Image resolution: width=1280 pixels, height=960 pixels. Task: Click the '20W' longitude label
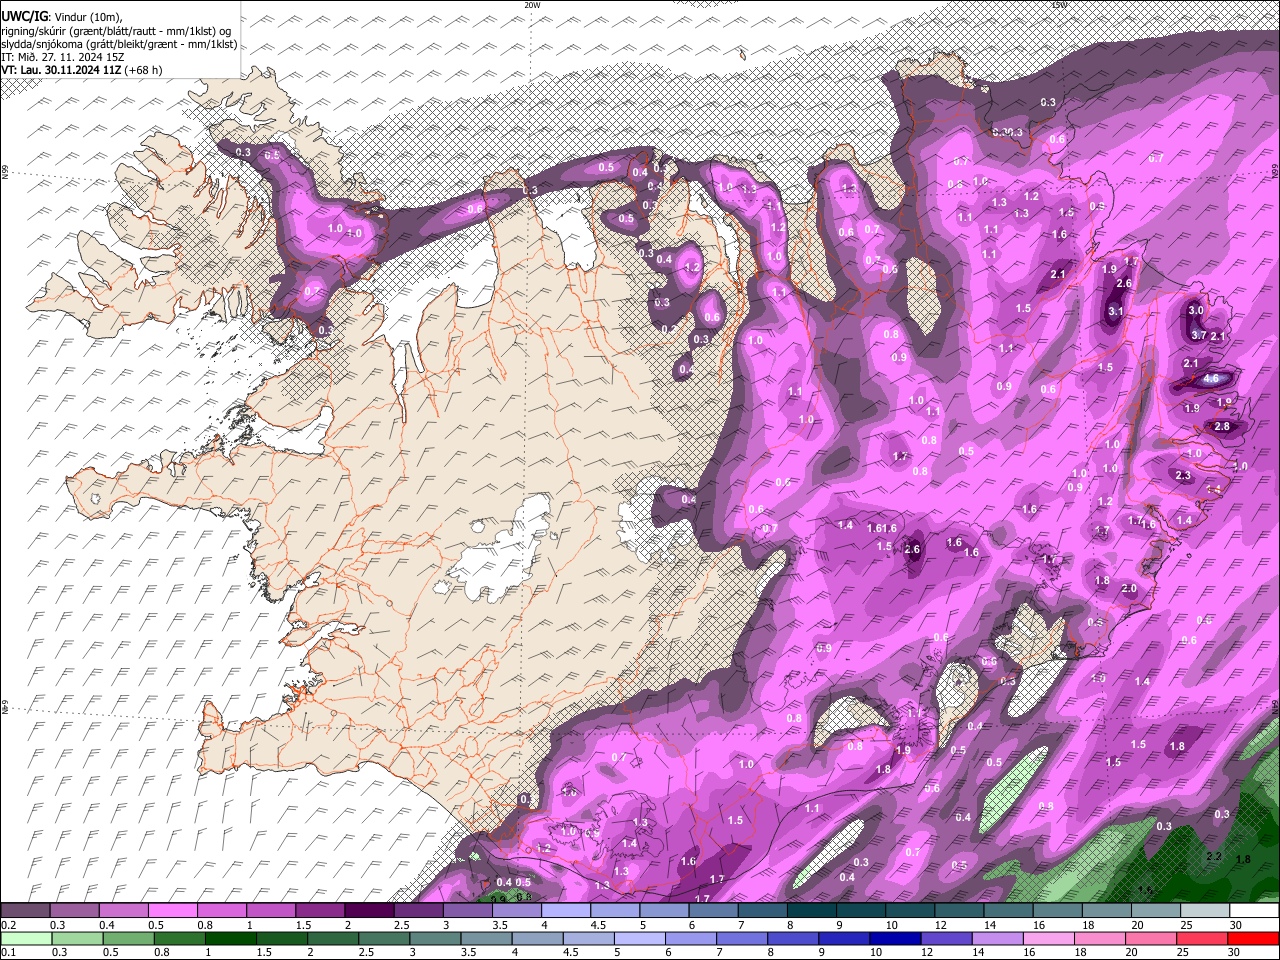pyautogui.click(x=532, y=5)
